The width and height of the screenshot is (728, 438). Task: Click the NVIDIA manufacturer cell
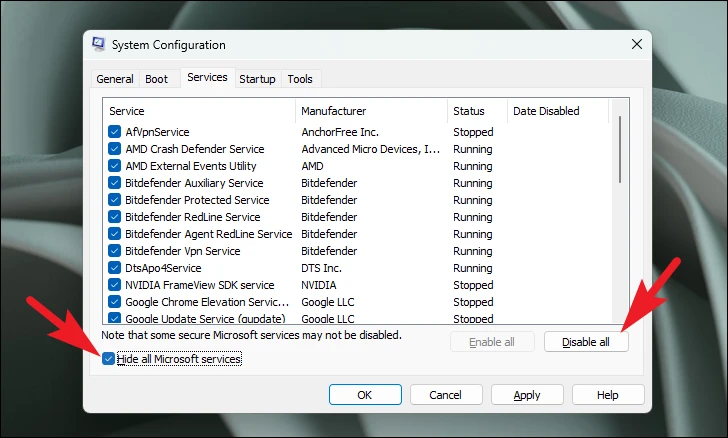coord(318,285)
